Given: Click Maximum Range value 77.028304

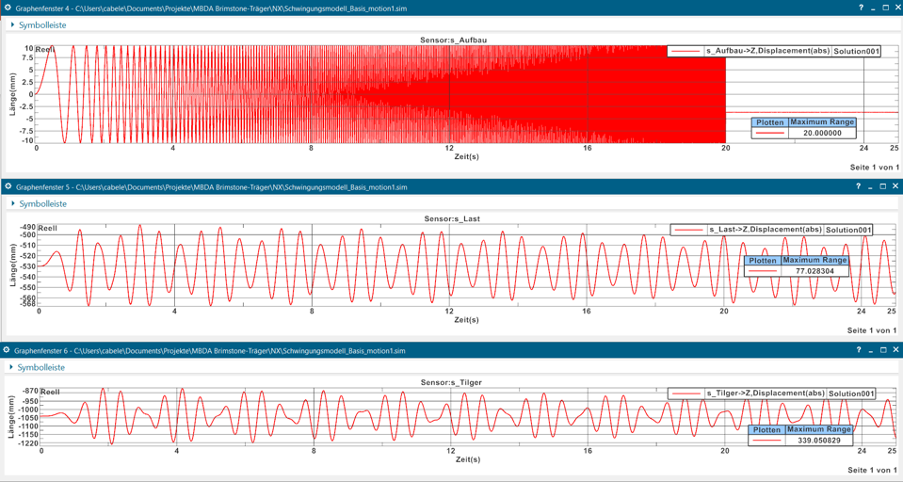Looking at the screenshot, I should (815, 271).
